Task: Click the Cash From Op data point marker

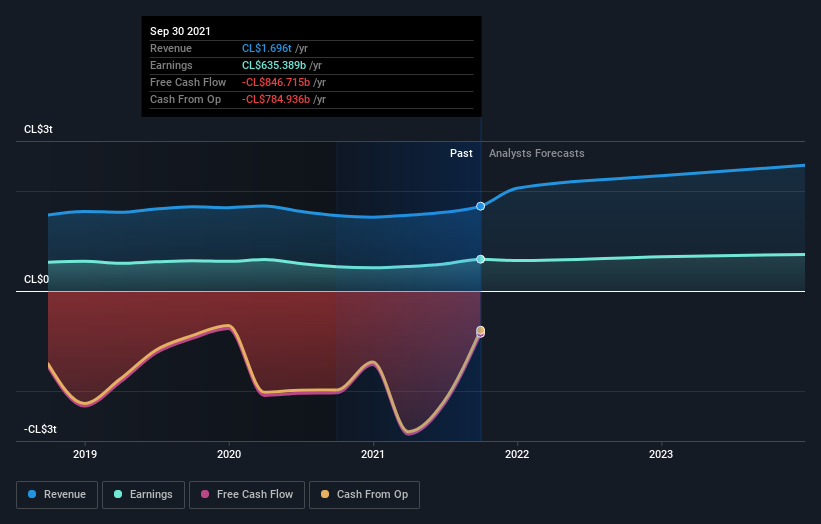Action: pyautogui.click(x=480, y=330)
